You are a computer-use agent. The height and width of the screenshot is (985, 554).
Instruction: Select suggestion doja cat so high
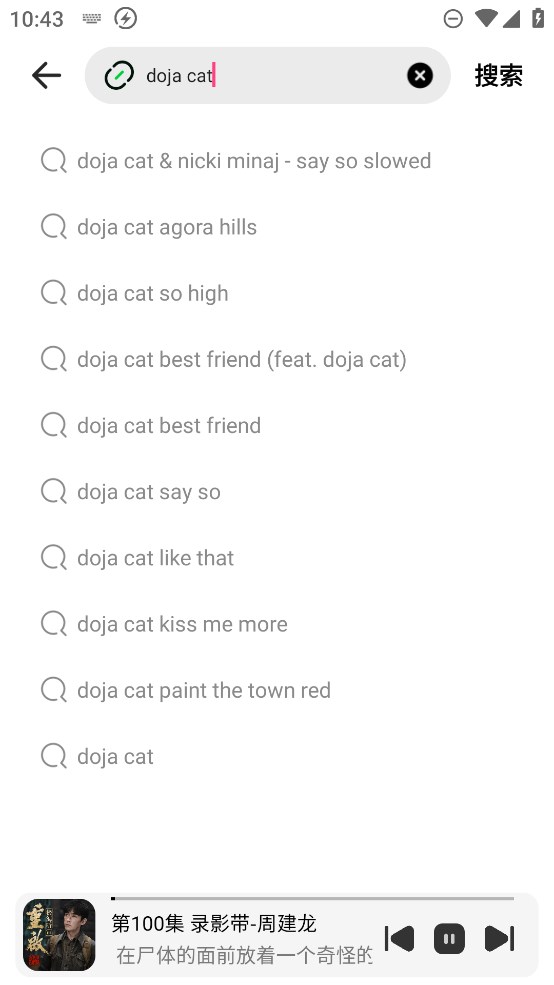click(277, 293)
